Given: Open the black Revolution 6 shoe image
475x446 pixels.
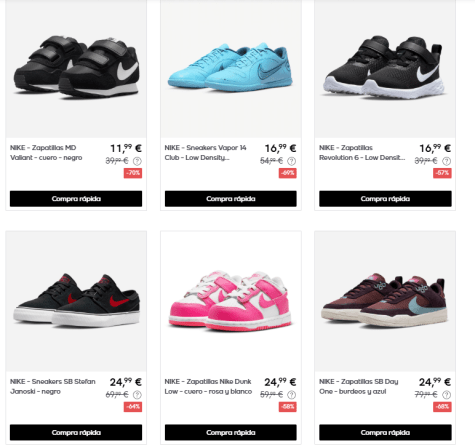Looking at the screenshot, I should tap(385, 68).
